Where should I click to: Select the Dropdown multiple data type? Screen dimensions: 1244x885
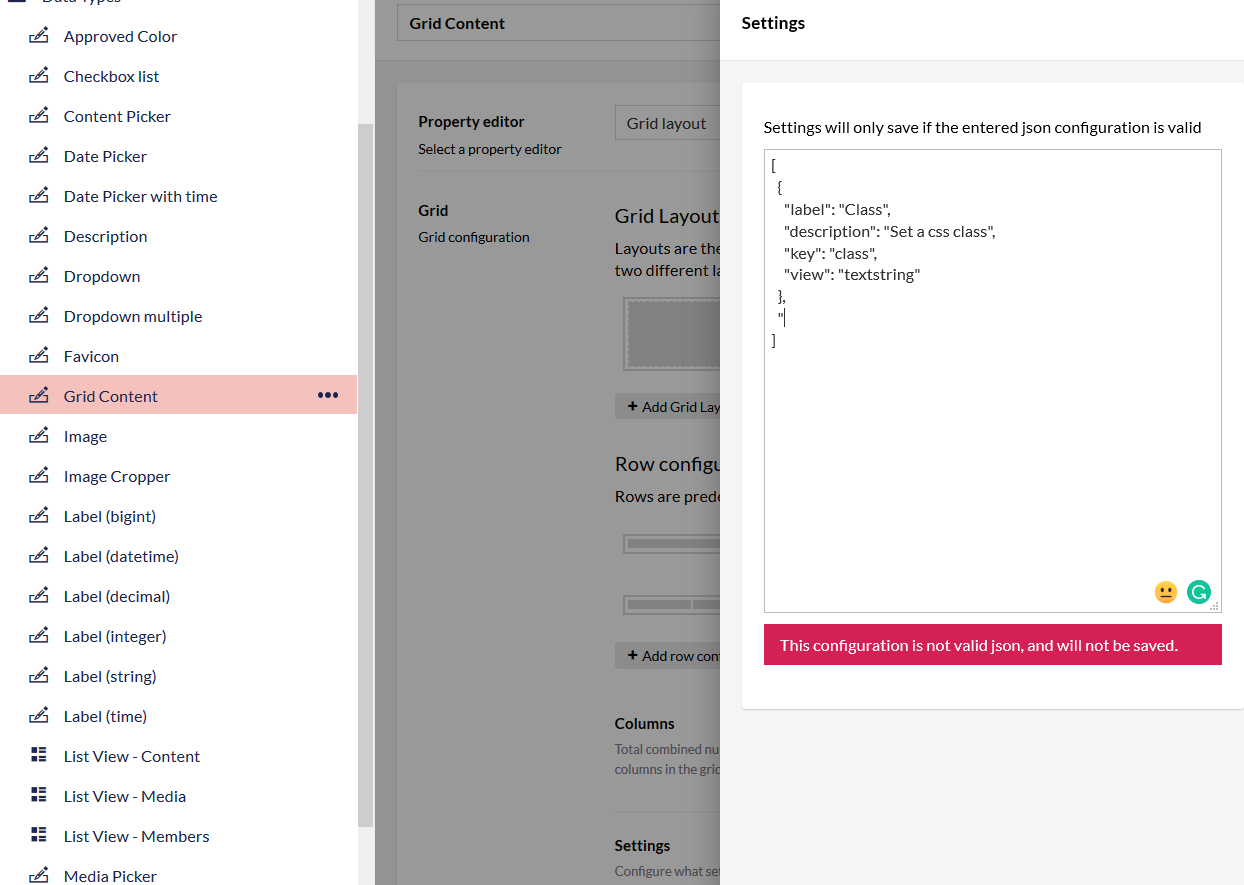[x=134, y=316]
